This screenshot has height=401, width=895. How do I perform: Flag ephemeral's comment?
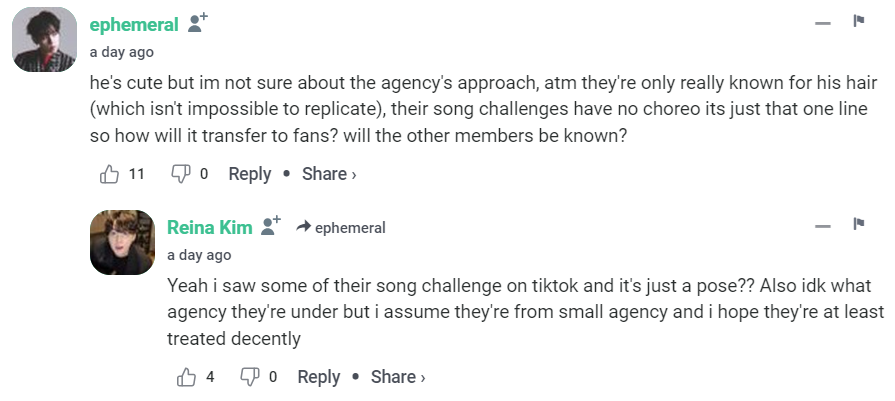point(858,21)
